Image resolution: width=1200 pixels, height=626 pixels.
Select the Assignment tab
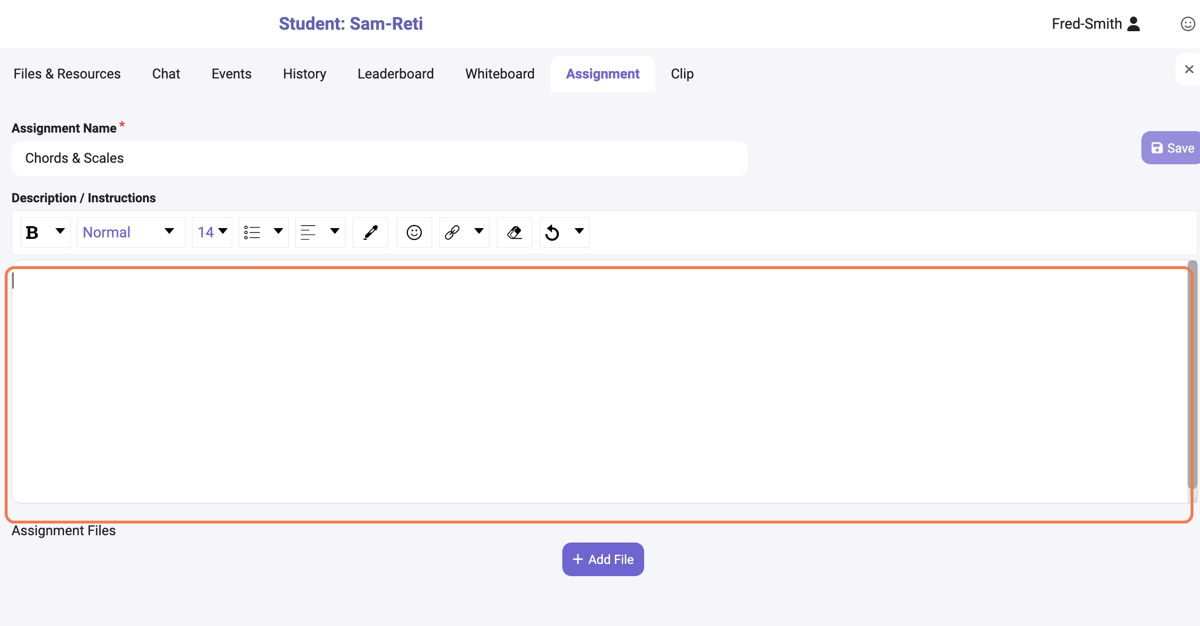[x=603, y=74]
